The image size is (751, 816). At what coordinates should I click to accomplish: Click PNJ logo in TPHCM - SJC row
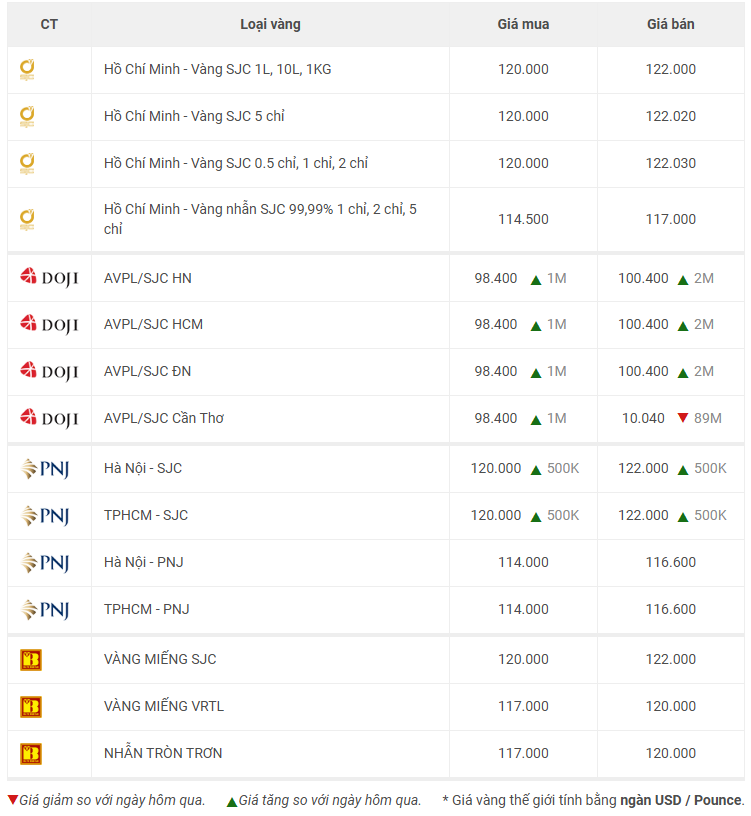pos(45,516)
